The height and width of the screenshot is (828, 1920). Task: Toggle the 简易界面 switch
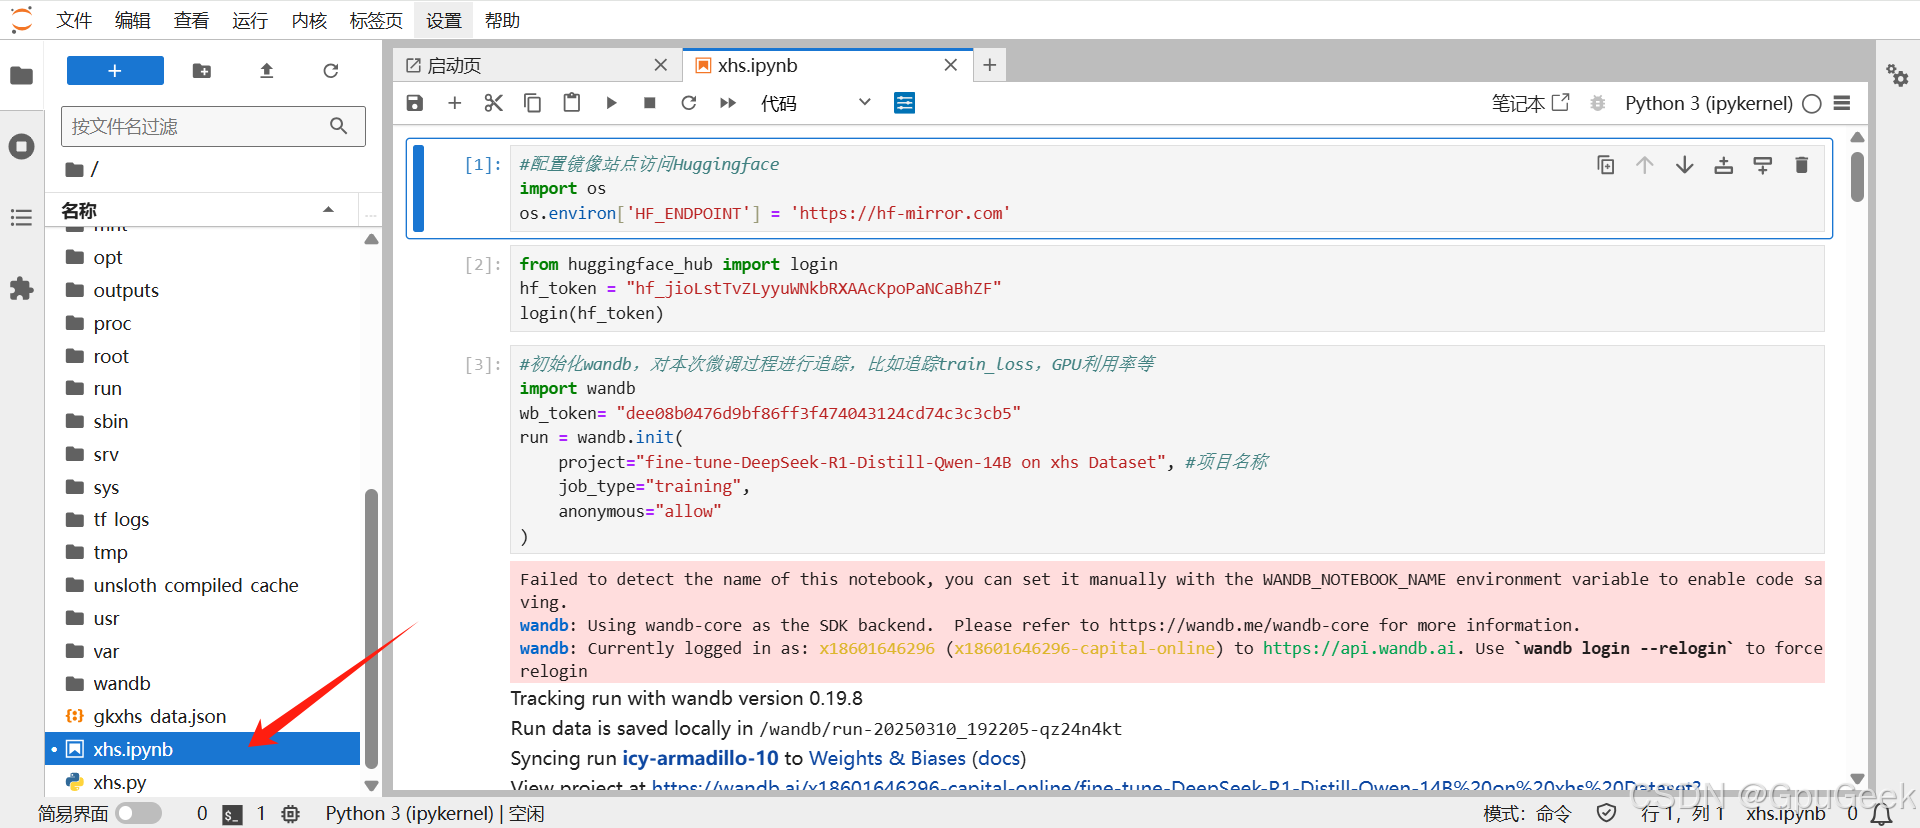[138, 813]
